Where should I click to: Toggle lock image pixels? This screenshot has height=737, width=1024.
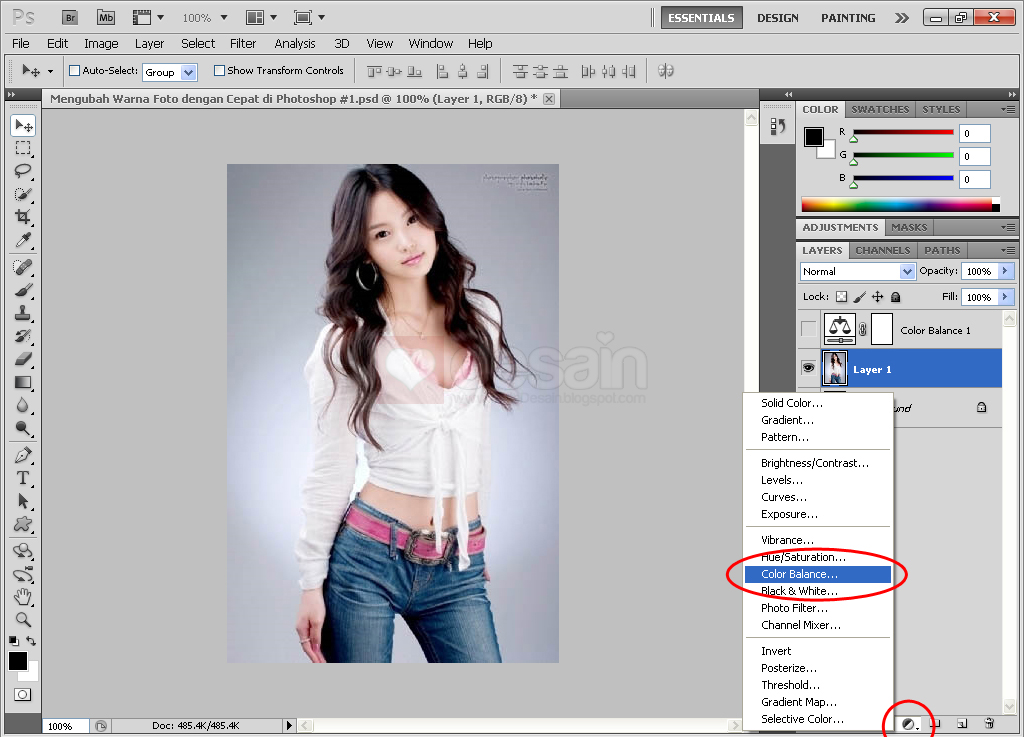pyautogui.click(x=859, y=297)
